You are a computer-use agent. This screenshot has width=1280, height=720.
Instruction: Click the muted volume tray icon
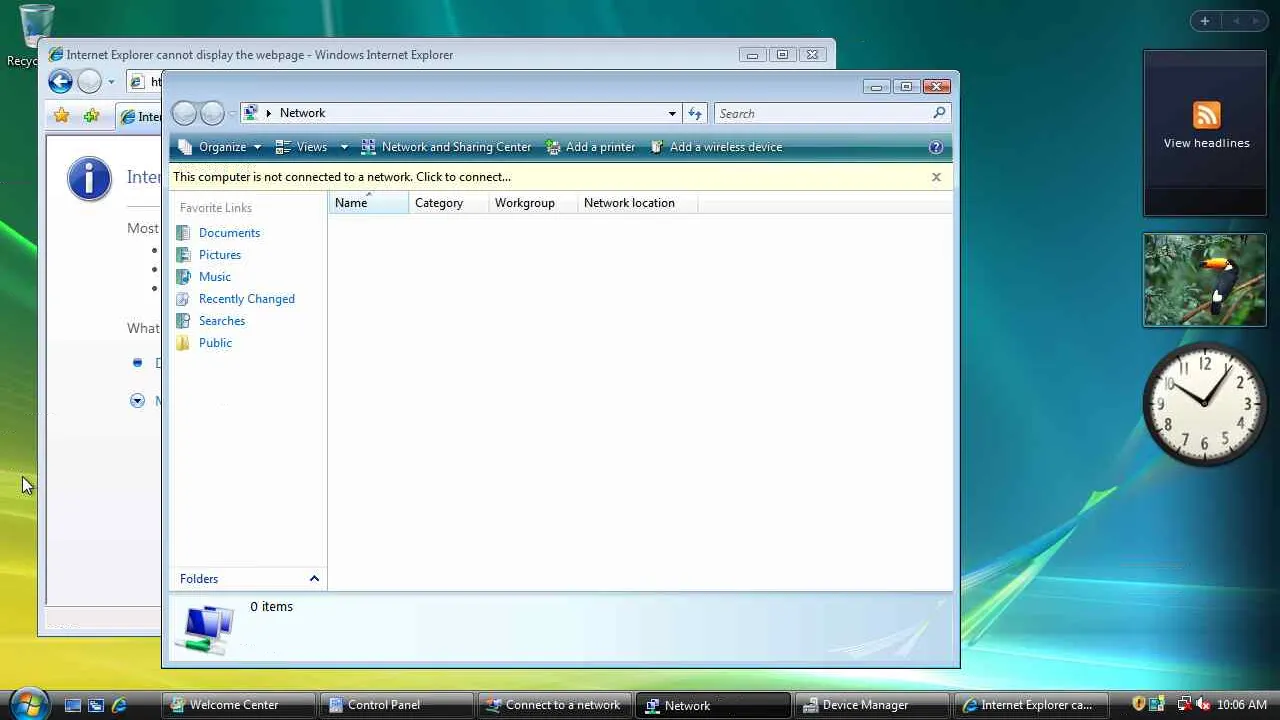click(x=1203, y=705)
